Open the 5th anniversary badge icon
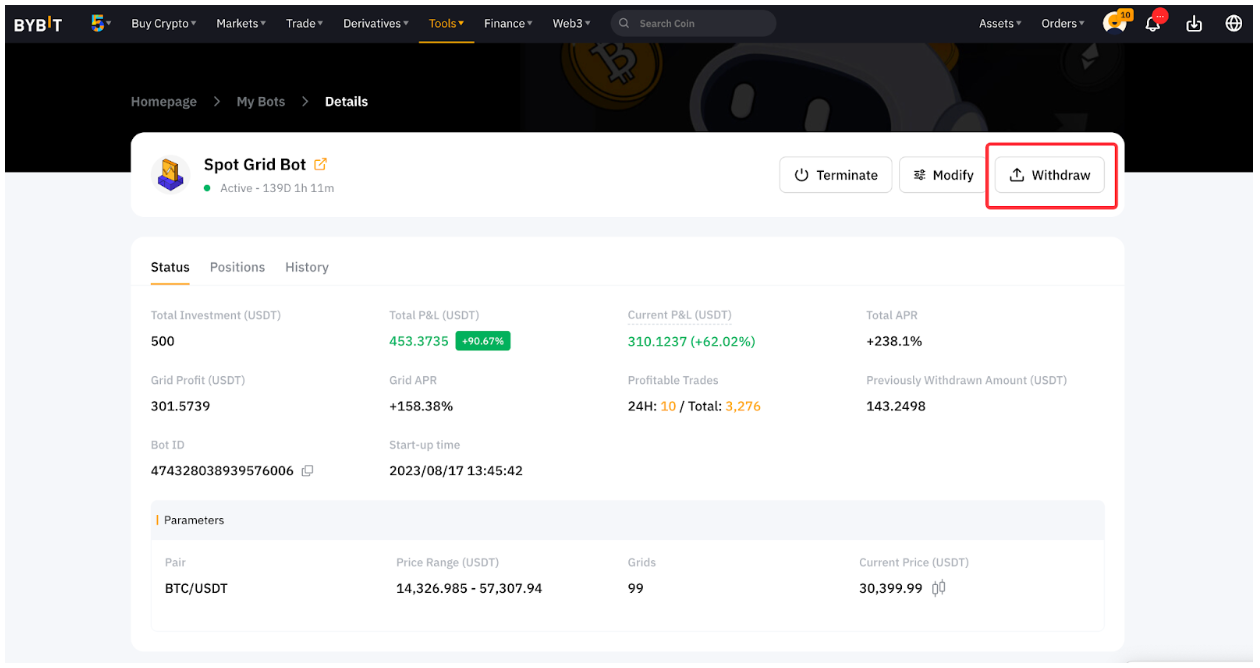This screenshot has height=668, width=1260. pyautogui.click(x=99, y=23)
